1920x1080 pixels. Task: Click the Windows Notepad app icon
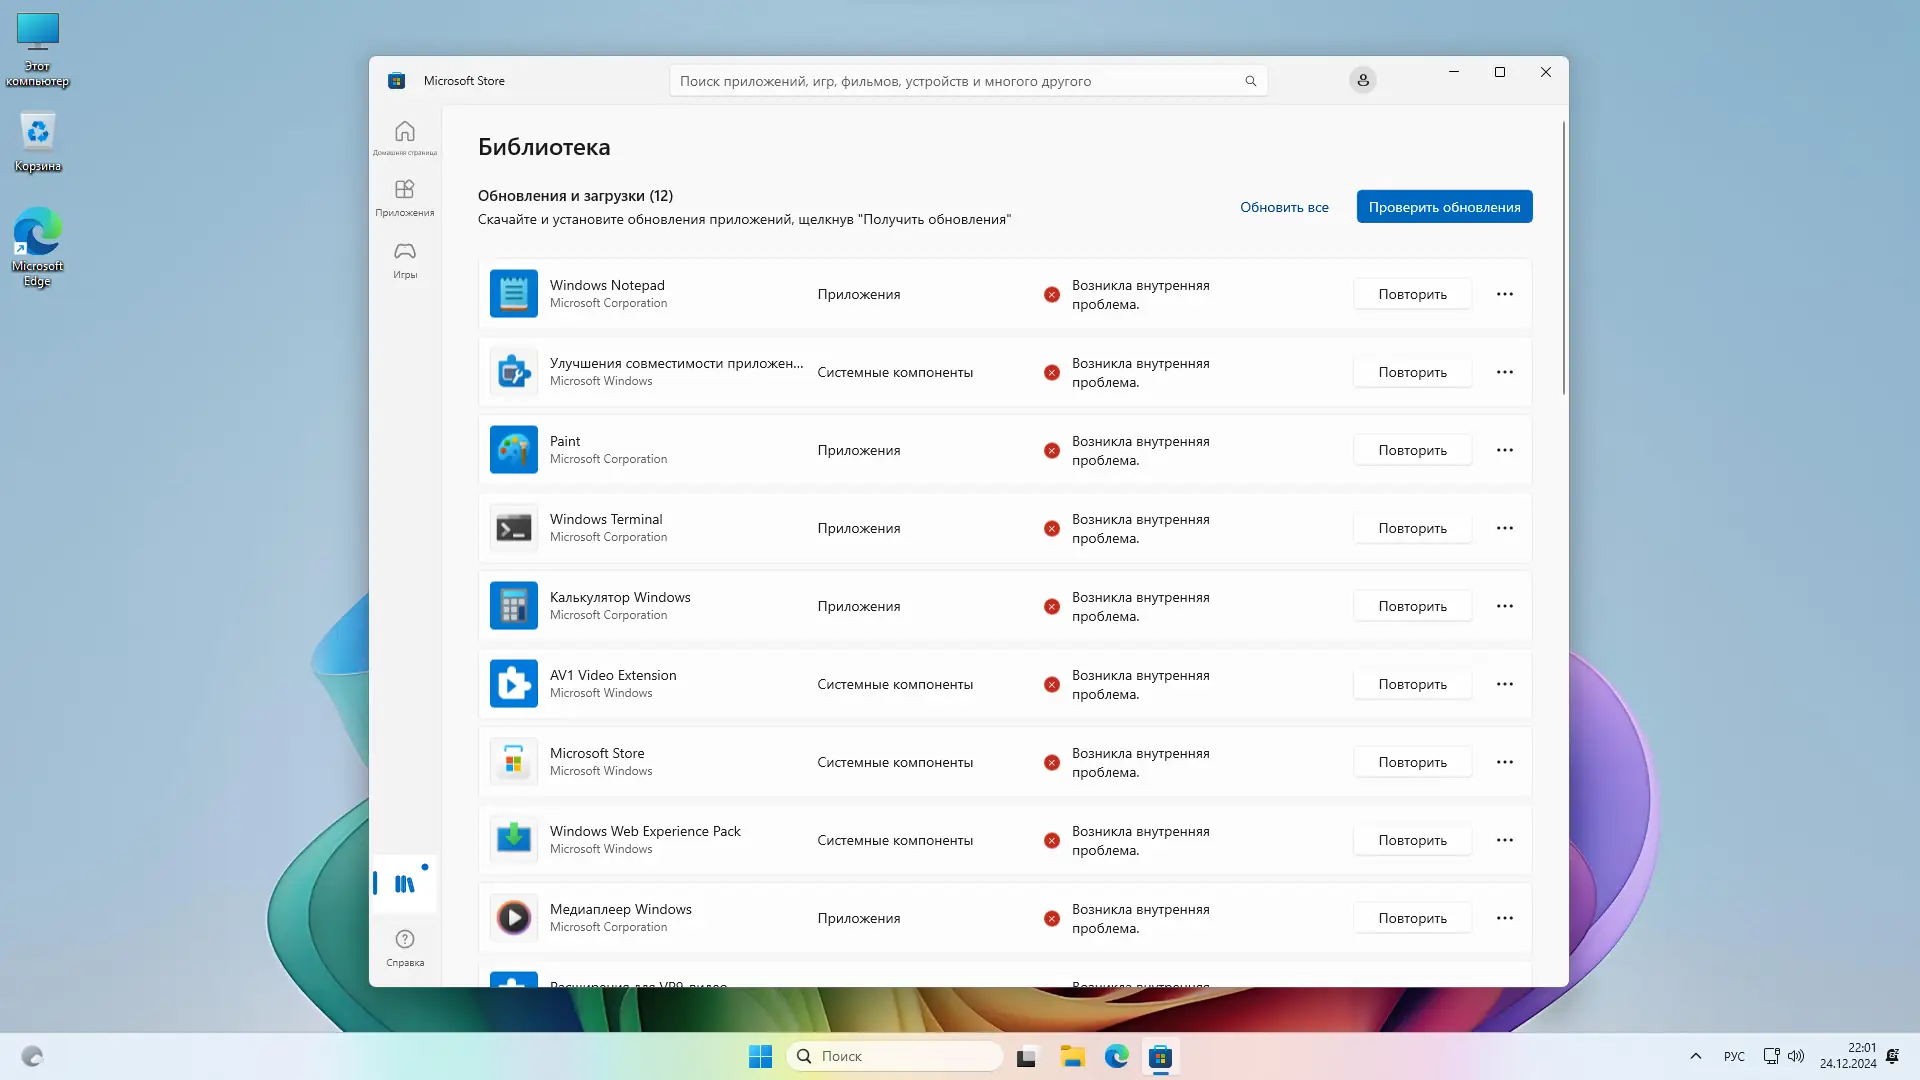tap(513, 294)
